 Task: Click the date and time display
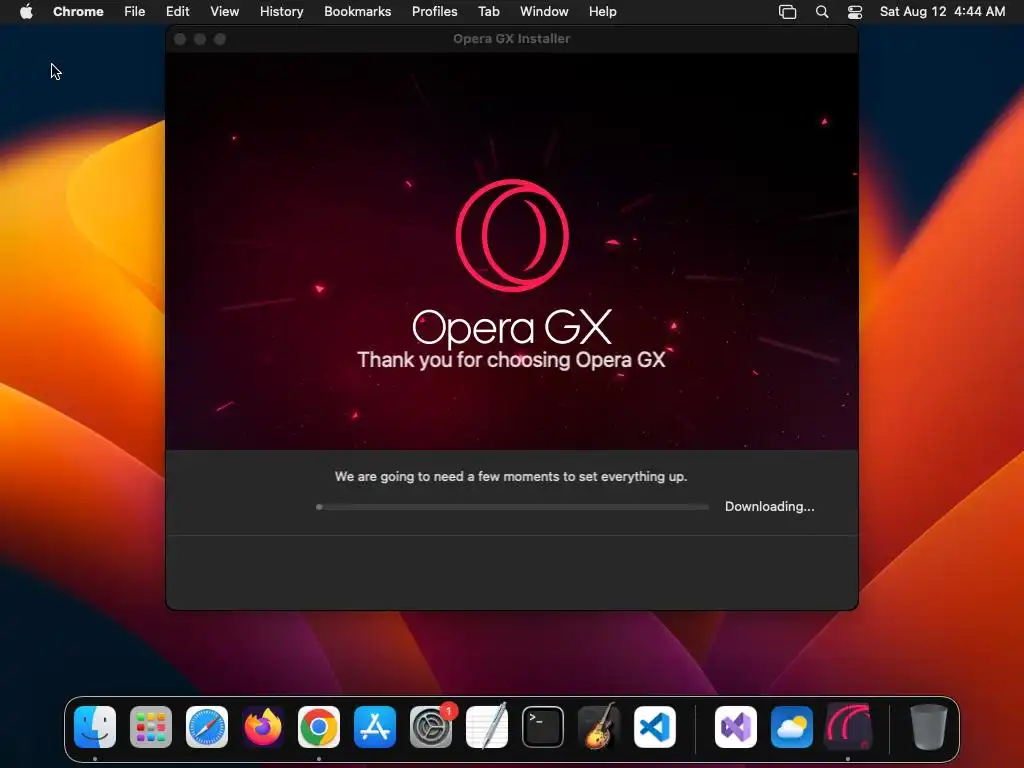pos(942,12)
